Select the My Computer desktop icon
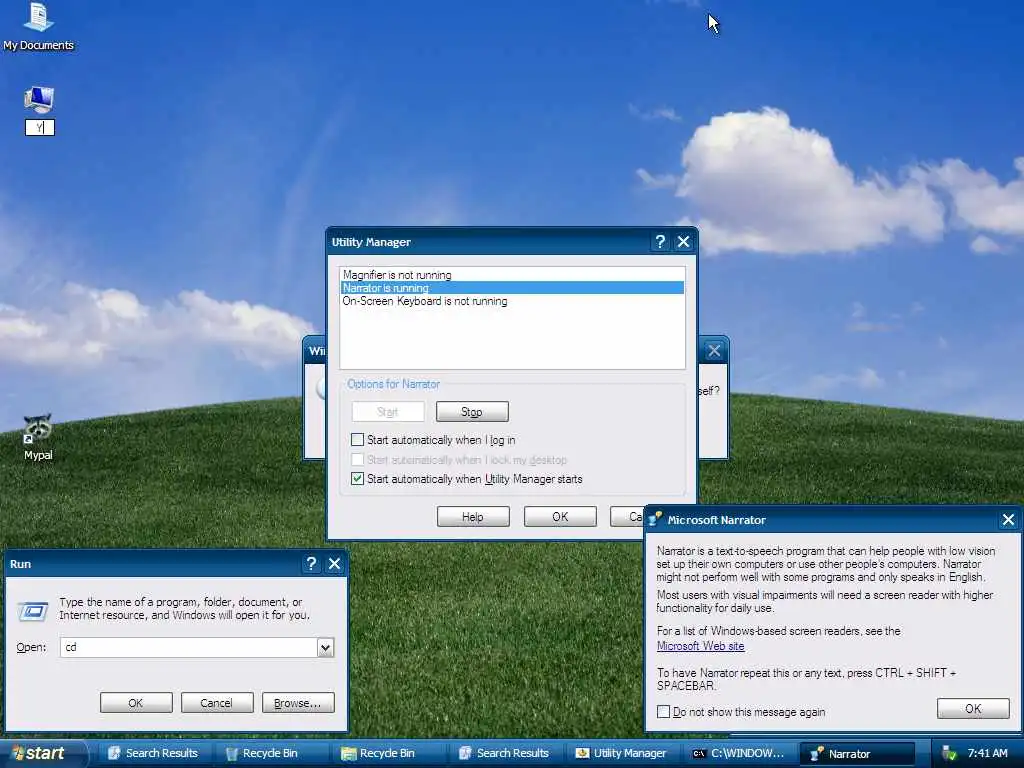Viewport: 1024px width, 768px height. click(39, 100)
